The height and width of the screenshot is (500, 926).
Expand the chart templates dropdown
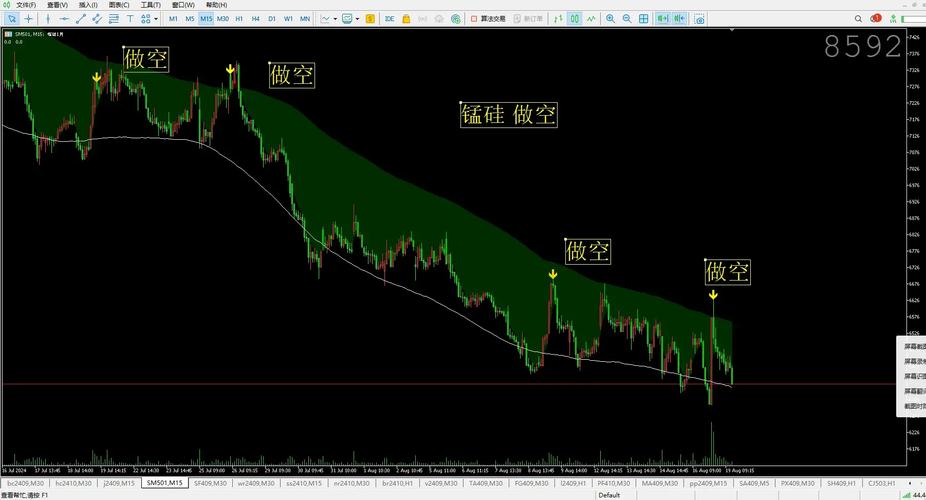tap(357, 18)
